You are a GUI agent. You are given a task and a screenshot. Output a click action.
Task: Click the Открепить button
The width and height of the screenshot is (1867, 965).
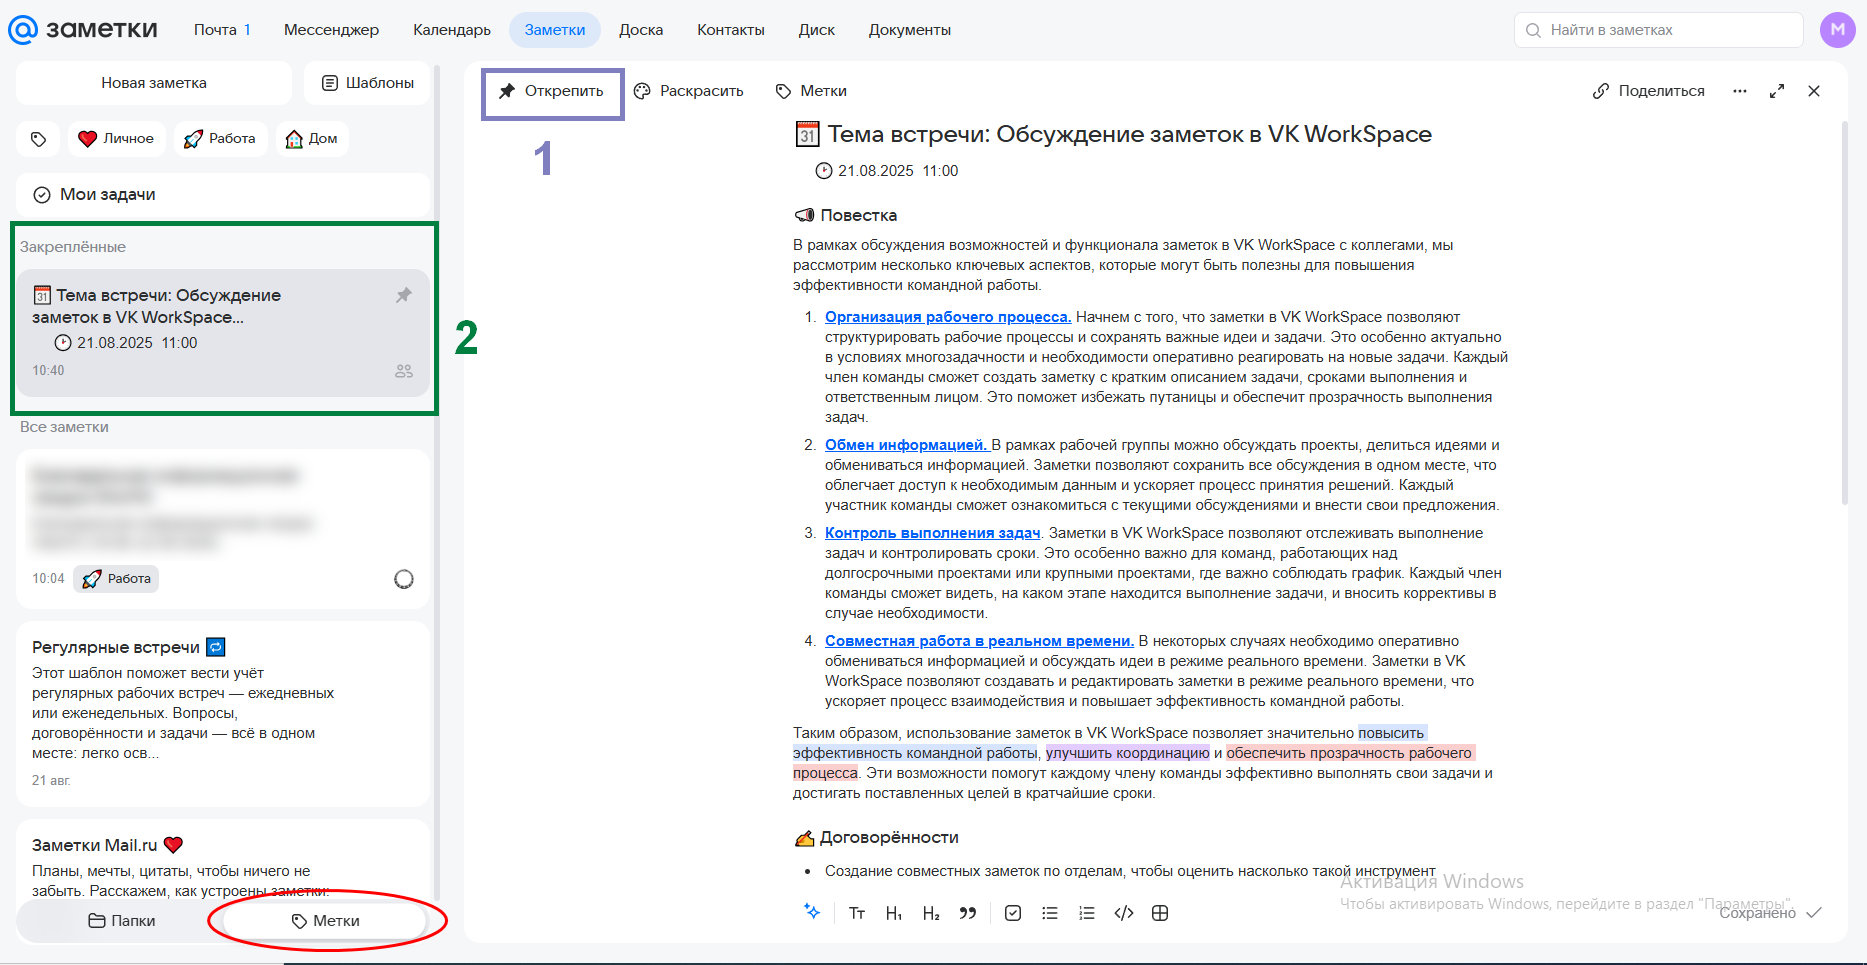[x=552, y=91]
